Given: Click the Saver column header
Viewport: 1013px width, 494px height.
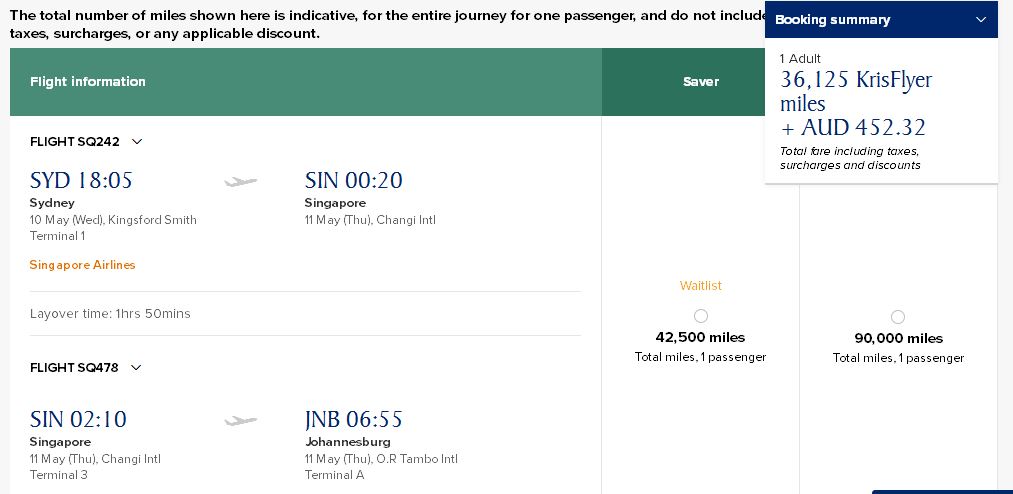Looking at the screenshot, I should coord(701,82).
